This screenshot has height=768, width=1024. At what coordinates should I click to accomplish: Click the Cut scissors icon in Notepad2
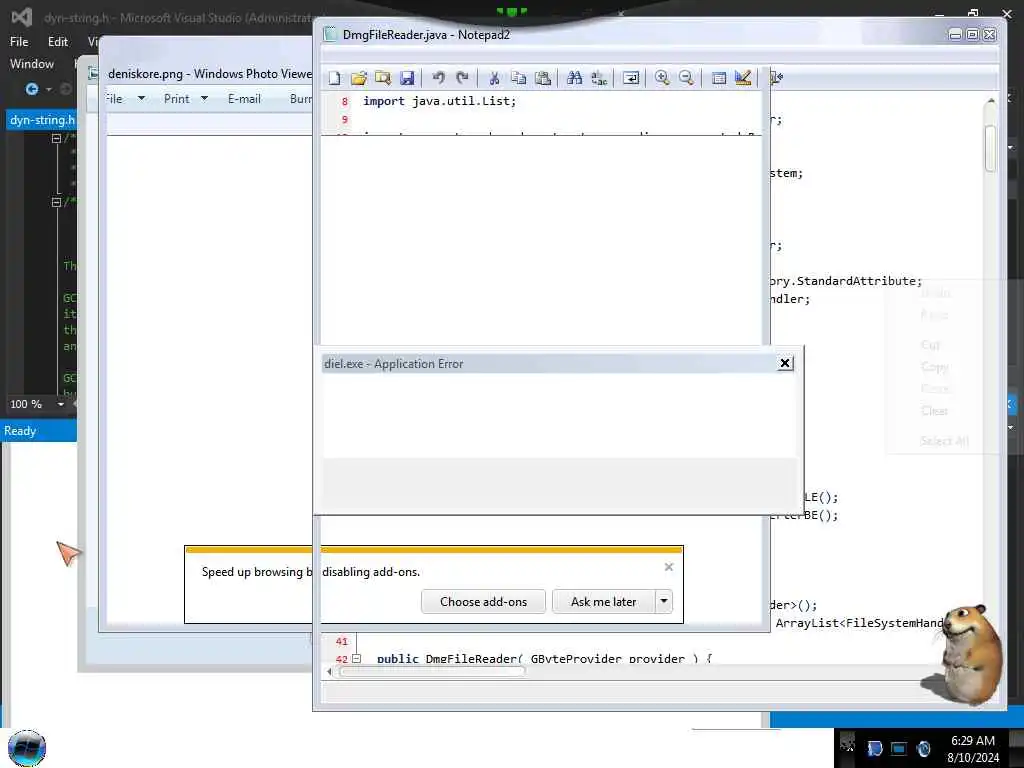tap(494, 78)
